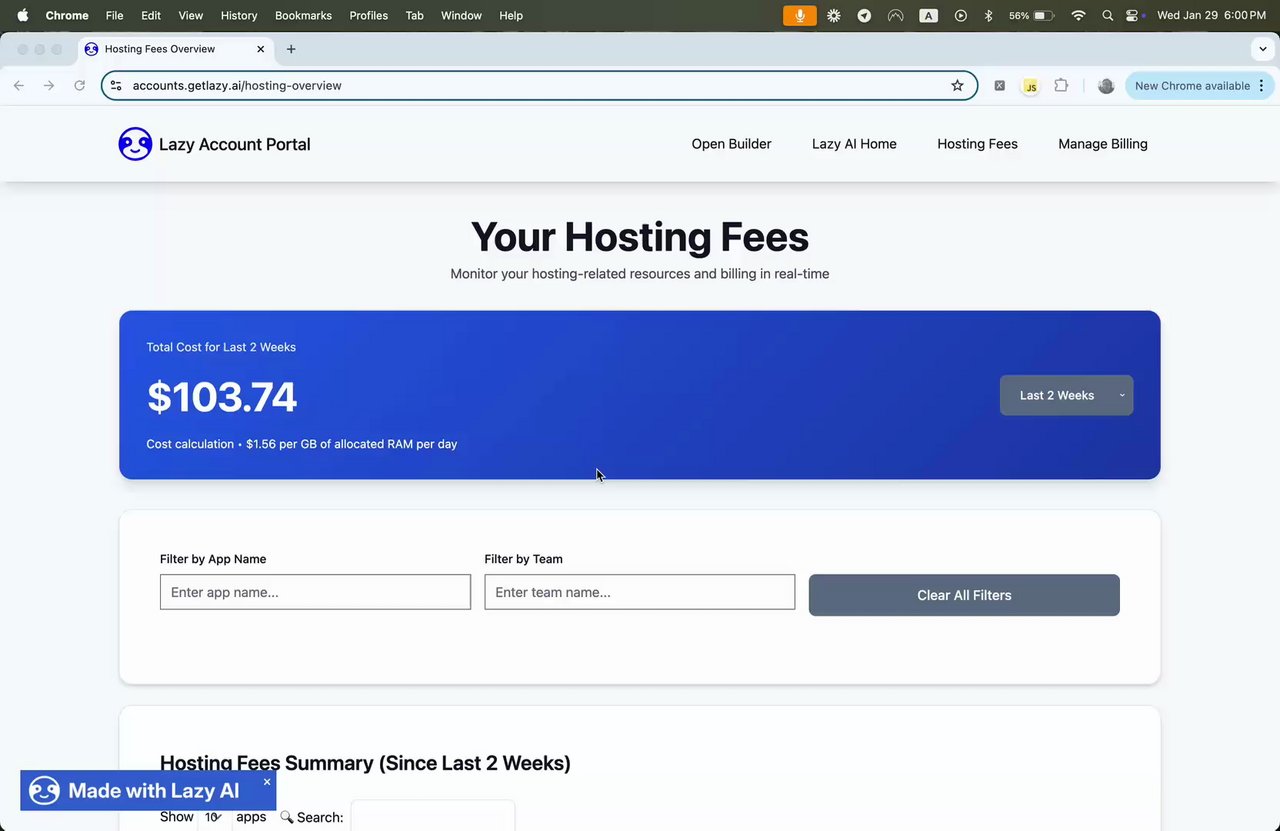
Task: Open Control Center in menu bar
Action: 1133,16
